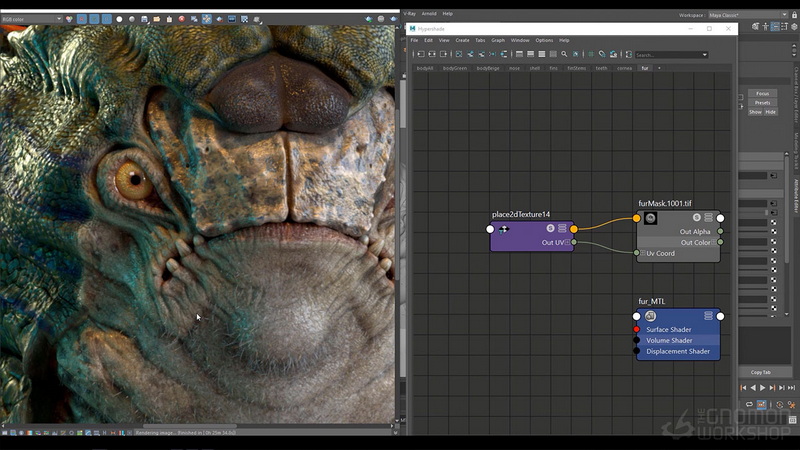This screenshot has height=450, width=800.
Task: Click duplicate to host frame buffer icon
Action: [x=194, y=19]
